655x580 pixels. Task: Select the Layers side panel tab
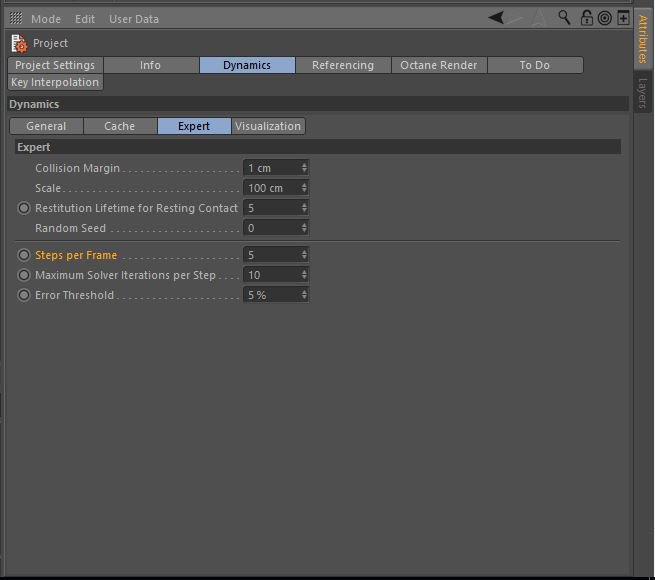click(643, 93)
